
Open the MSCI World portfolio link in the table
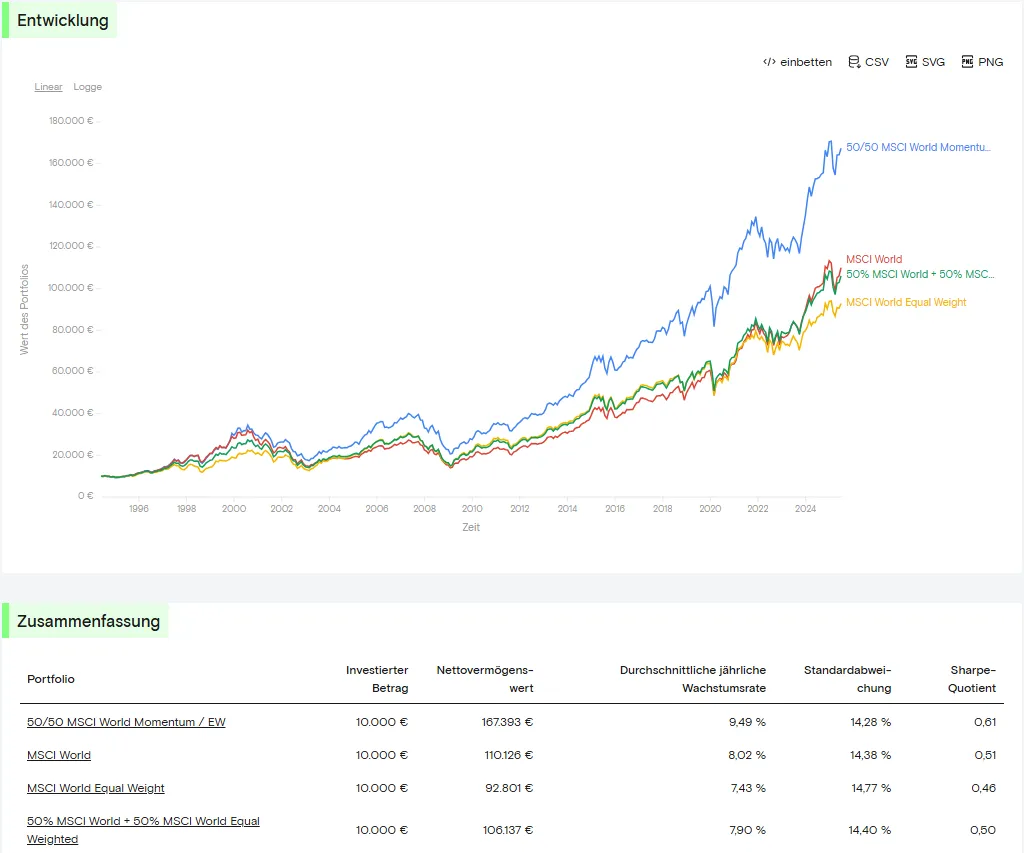tap(59, 755)
